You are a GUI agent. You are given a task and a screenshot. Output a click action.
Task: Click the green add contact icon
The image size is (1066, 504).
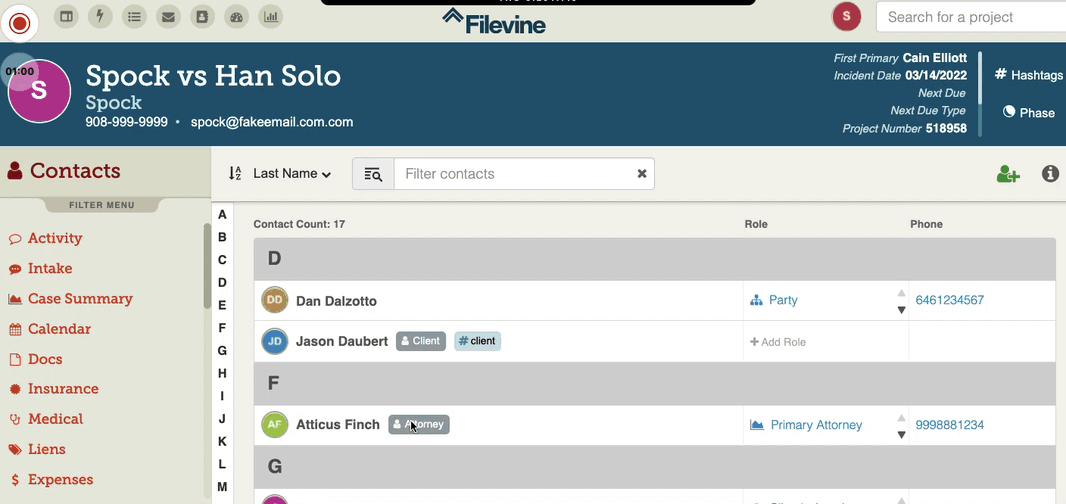[1008, 174]
